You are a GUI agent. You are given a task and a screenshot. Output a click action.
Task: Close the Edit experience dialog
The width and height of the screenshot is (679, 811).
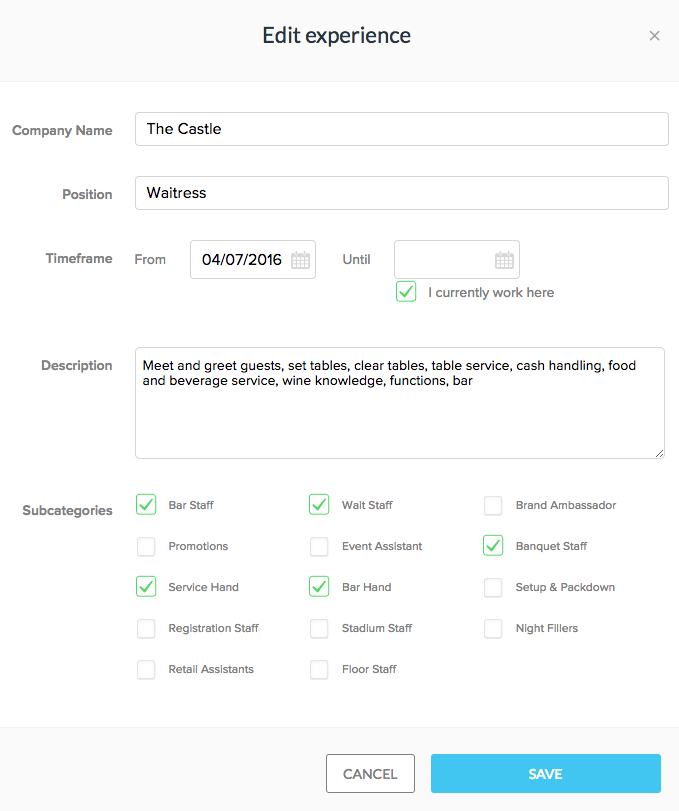654,36
